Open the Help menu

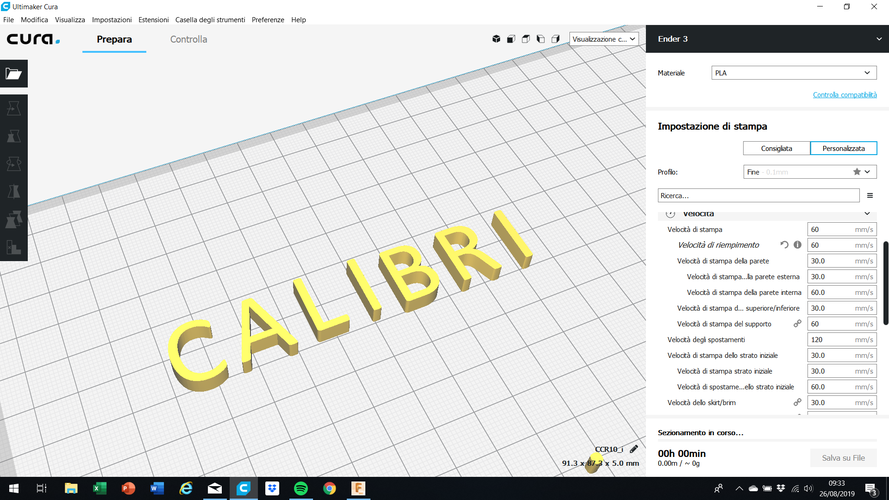298,19
